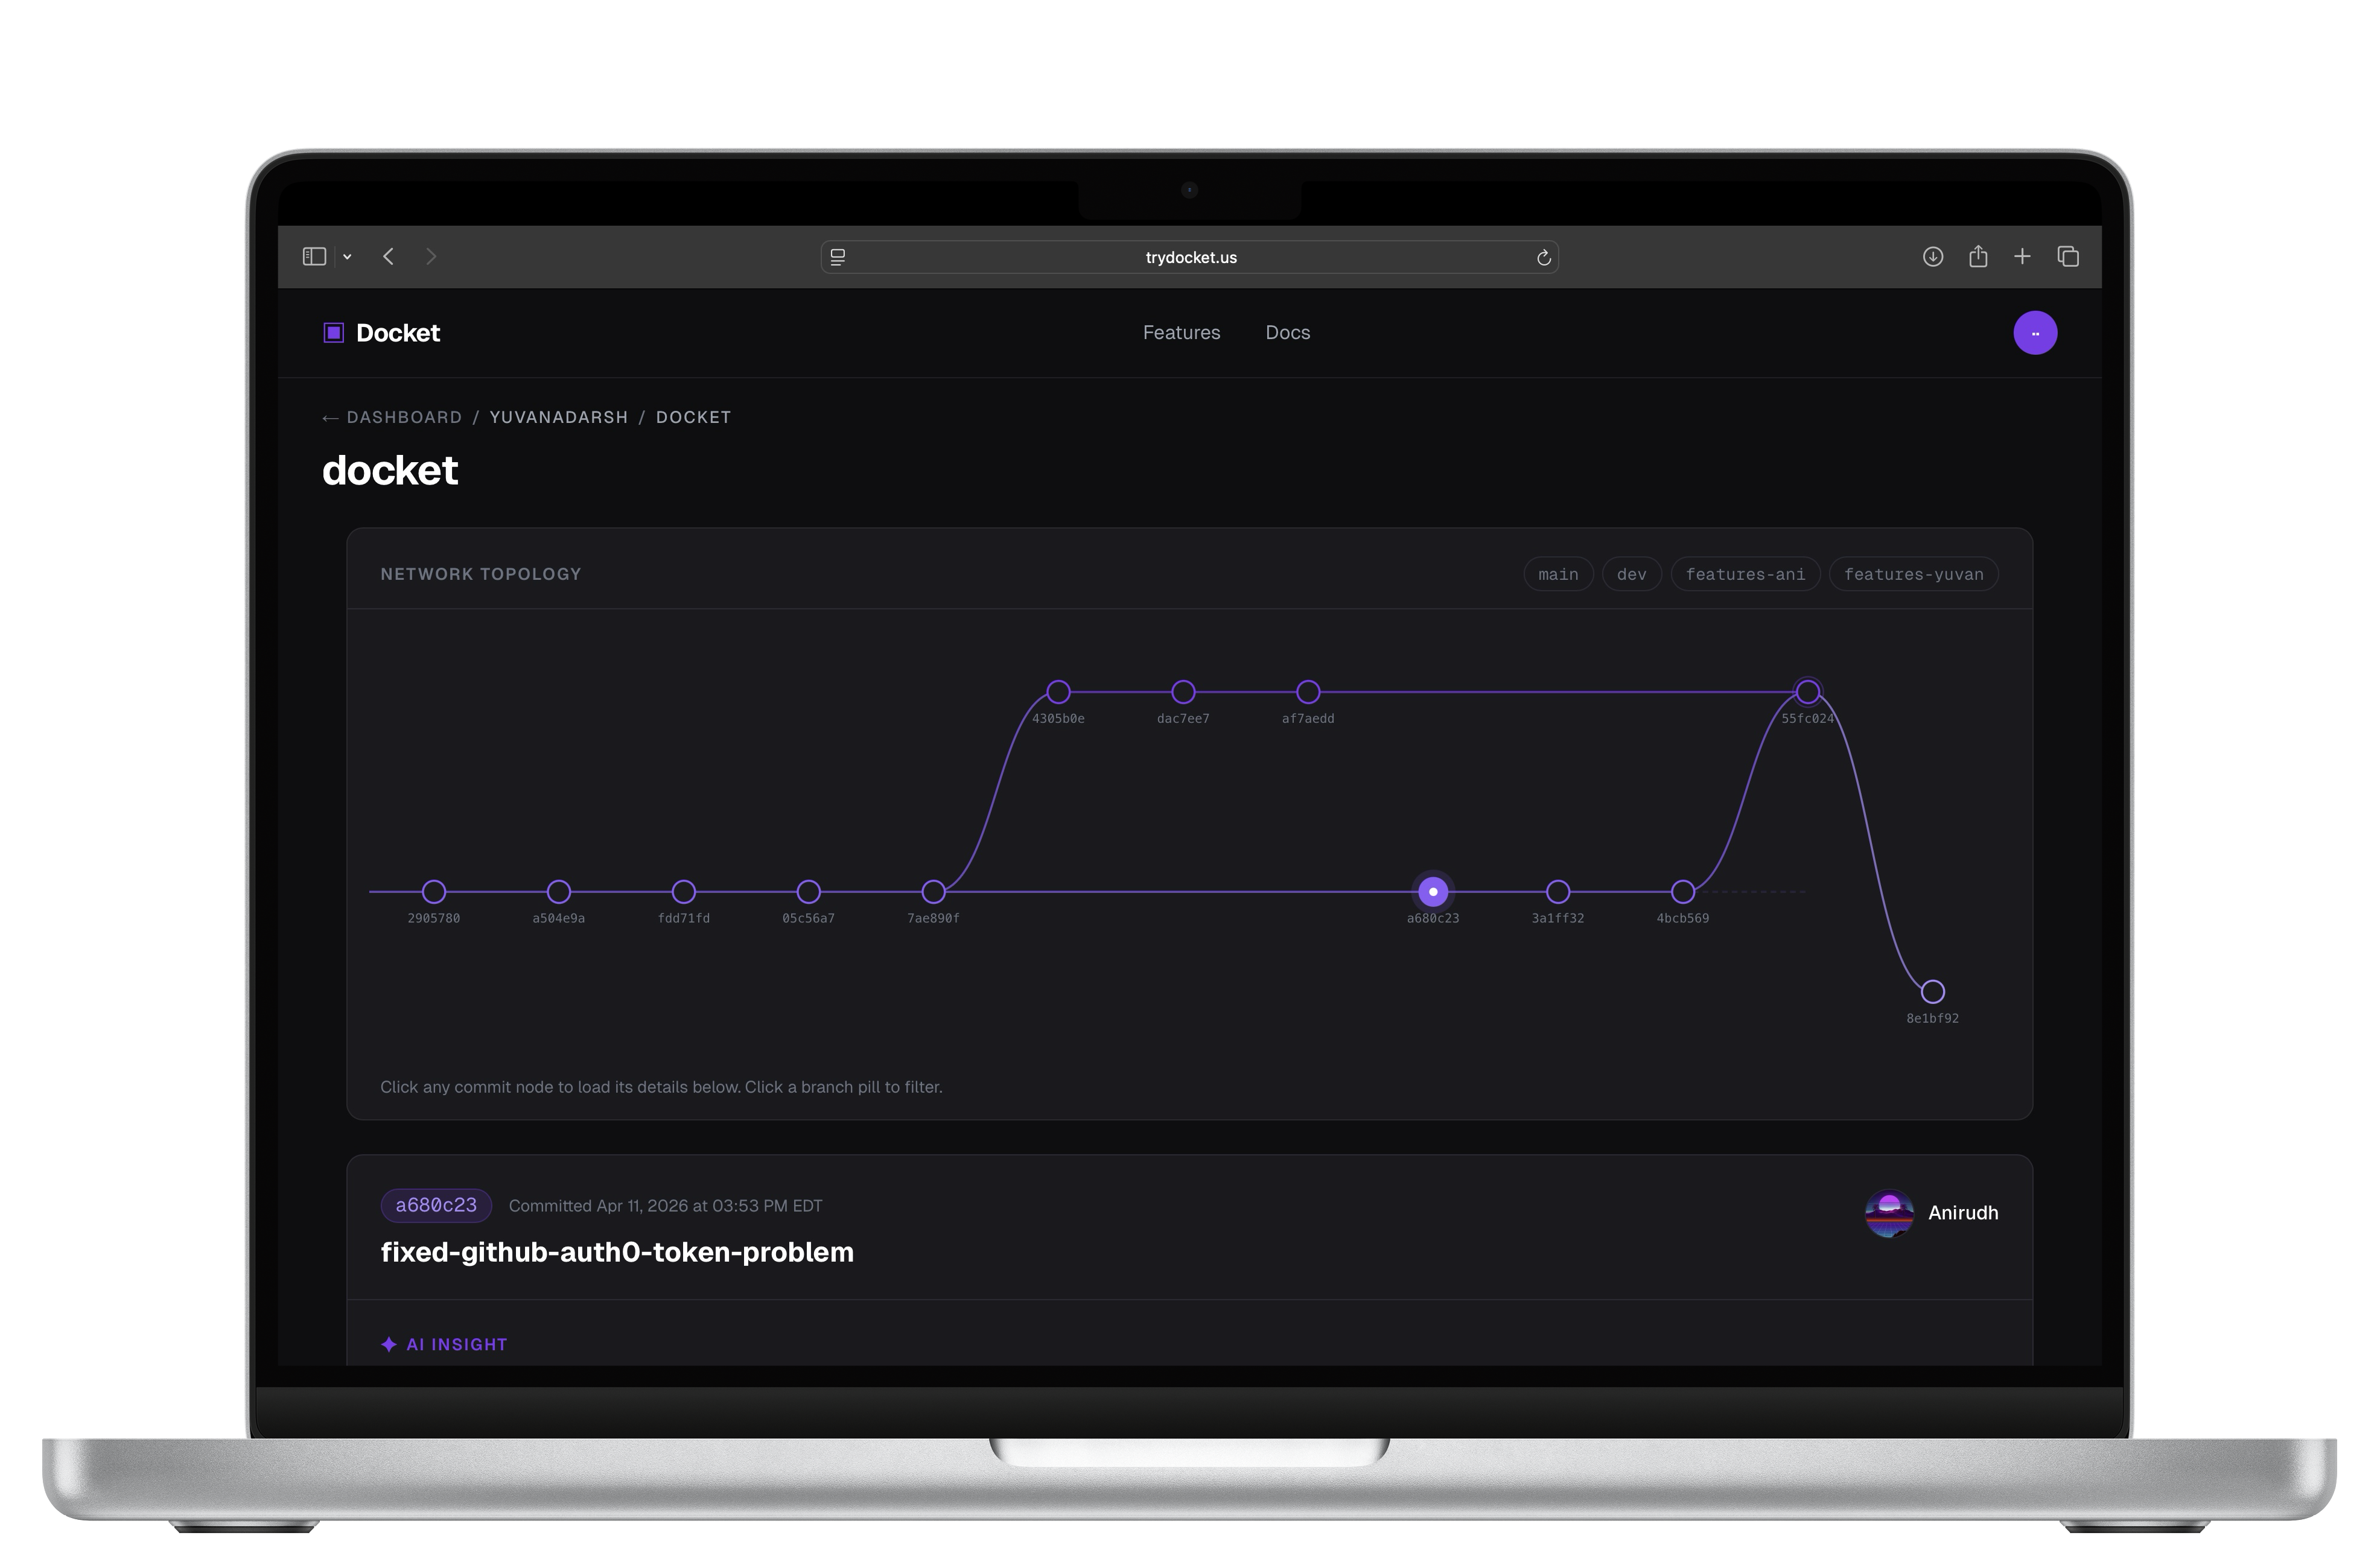Open the Features nav item
The image size is (2380, 1547).
[1181, 333]
